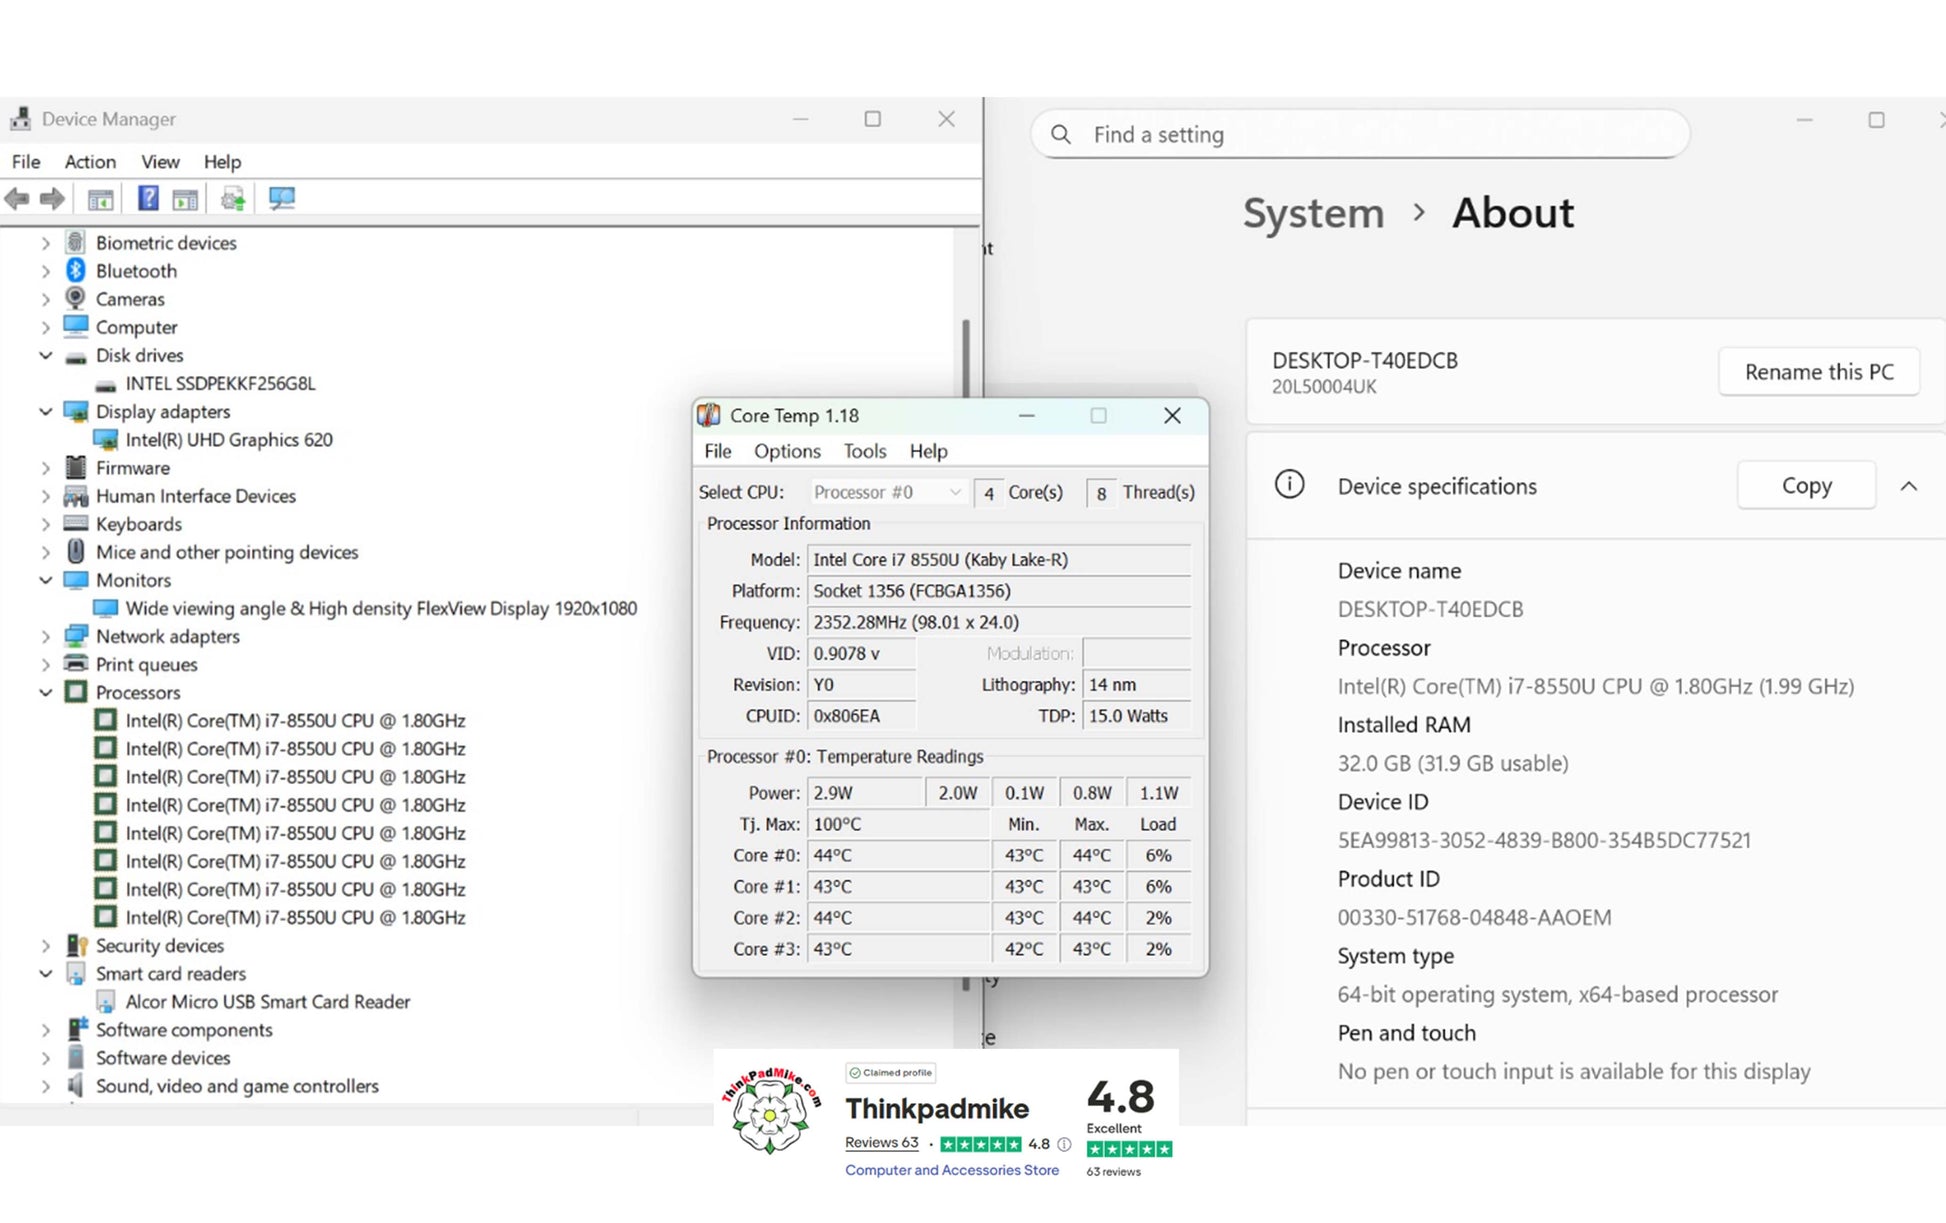Click the Update driver toolbar icon
Screen dimensions: 1946x1223
pyautogui.click(x=233, y=199)
